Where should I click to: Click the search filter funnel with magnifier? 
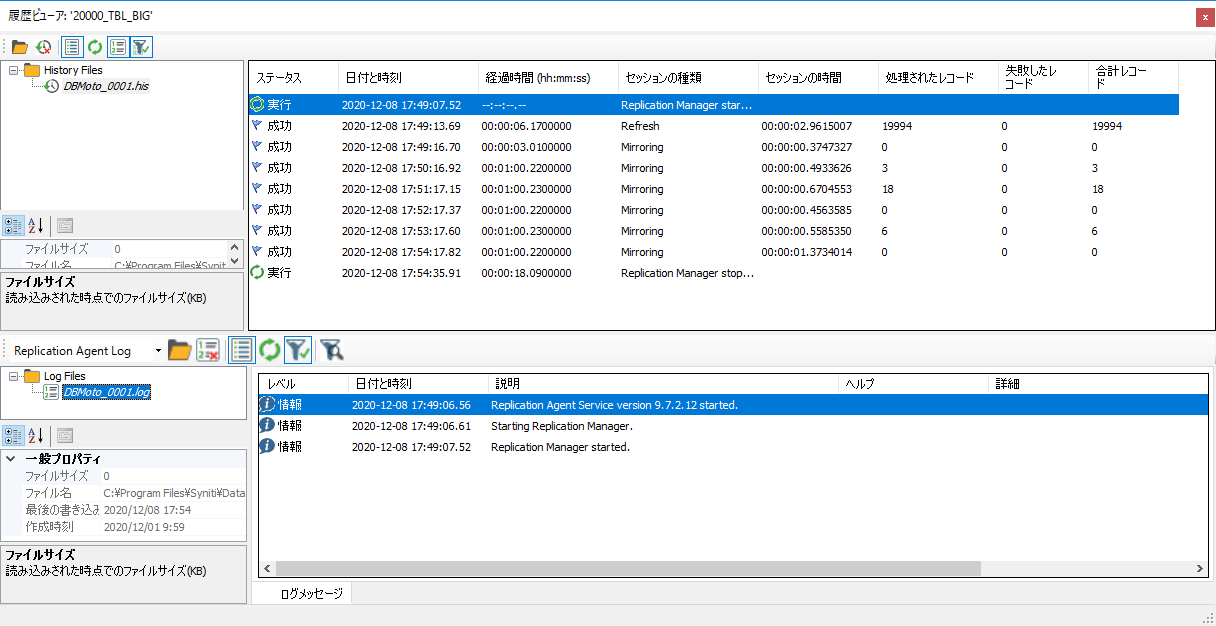click(x=332, y=350)
